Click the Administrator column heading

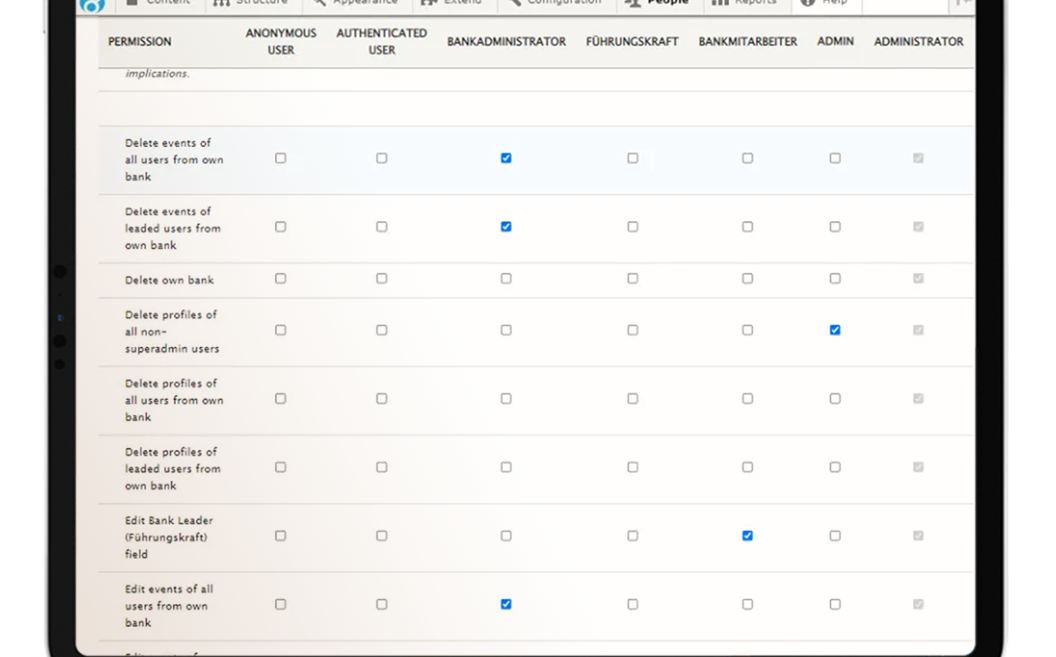click(918, 42)
